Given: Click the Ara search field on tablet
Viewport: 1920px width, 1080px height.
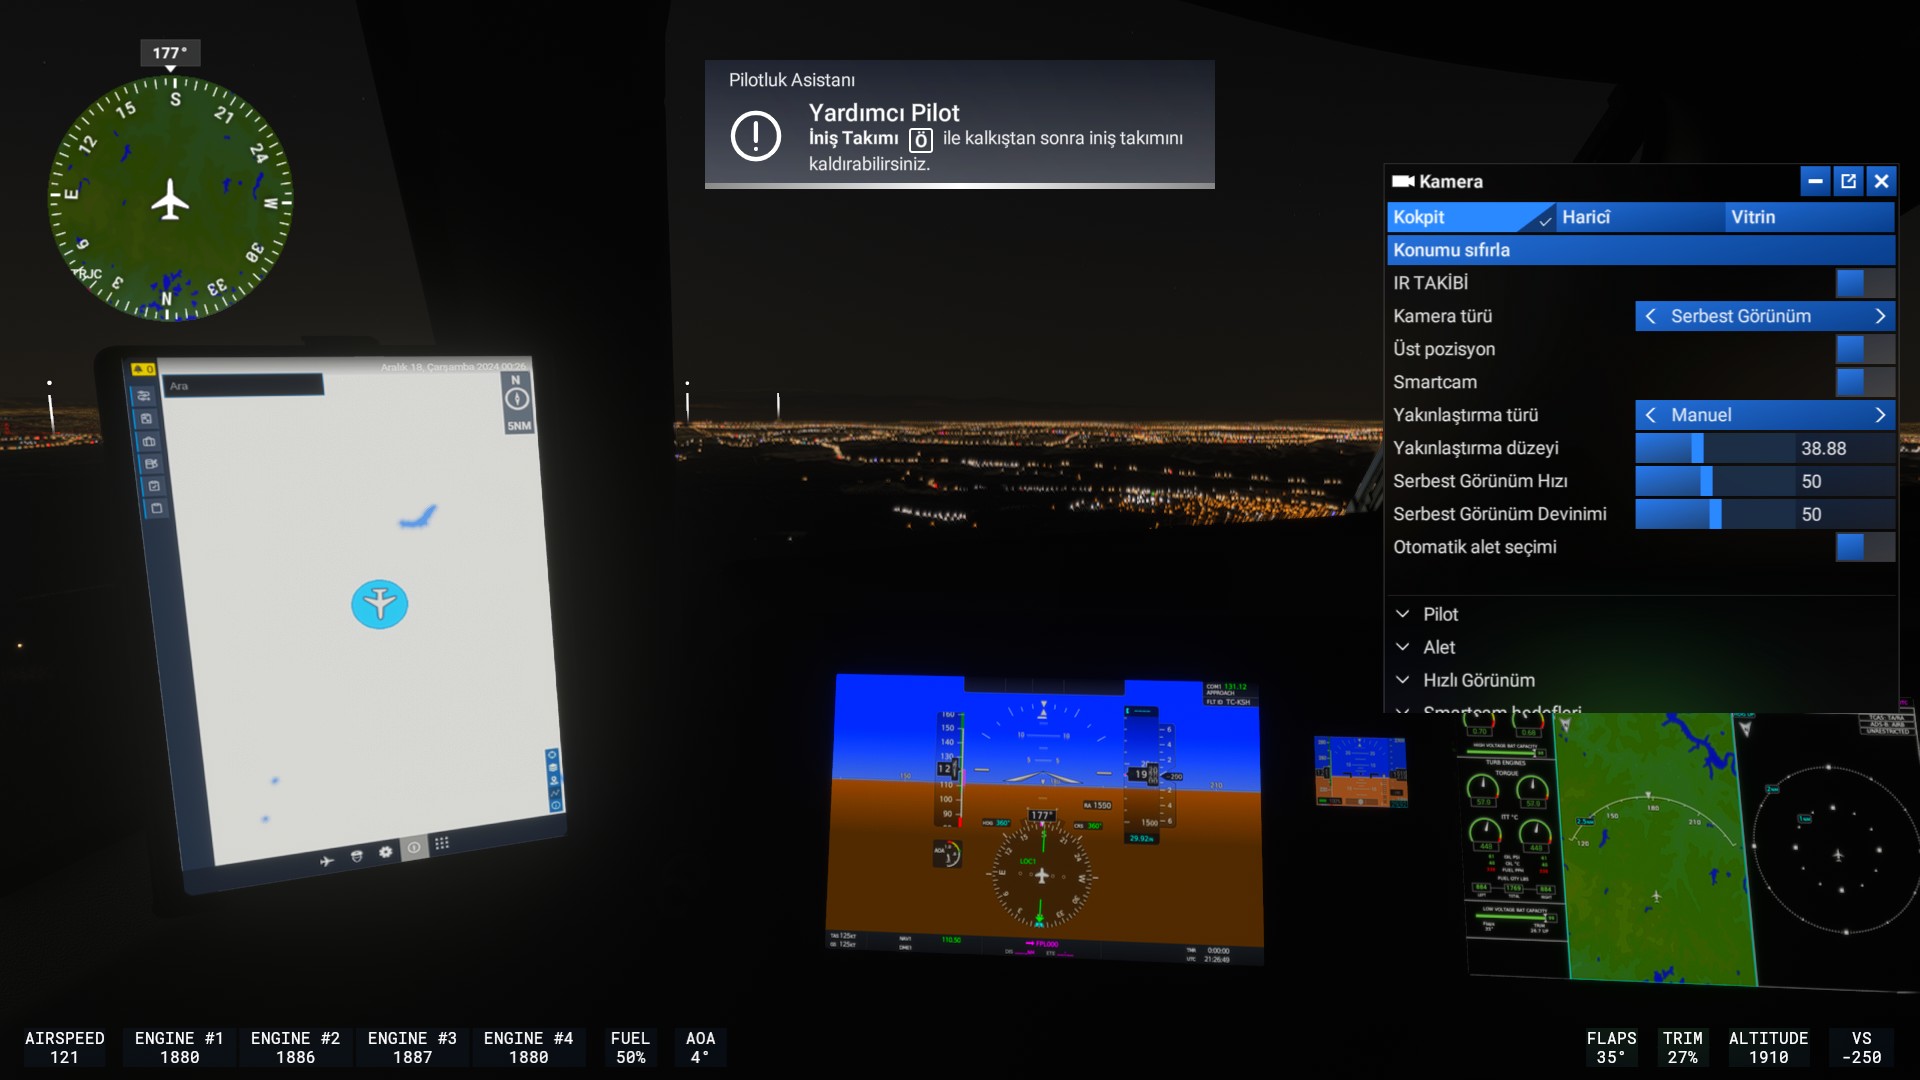Looking at the screenshot, I should pyautogui.click(x=244, y=385).
